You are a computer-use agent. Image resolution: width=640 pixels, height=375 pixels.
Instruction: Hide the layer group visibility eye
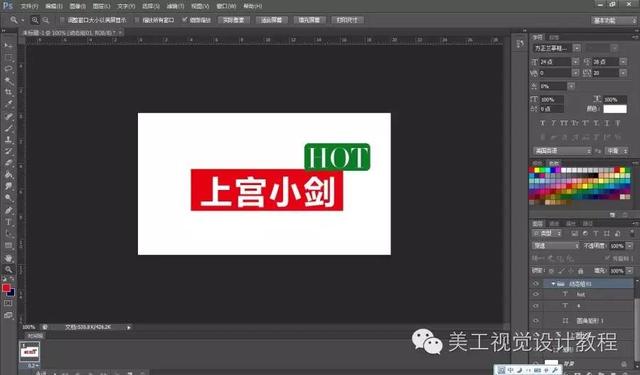pos(536,284)
